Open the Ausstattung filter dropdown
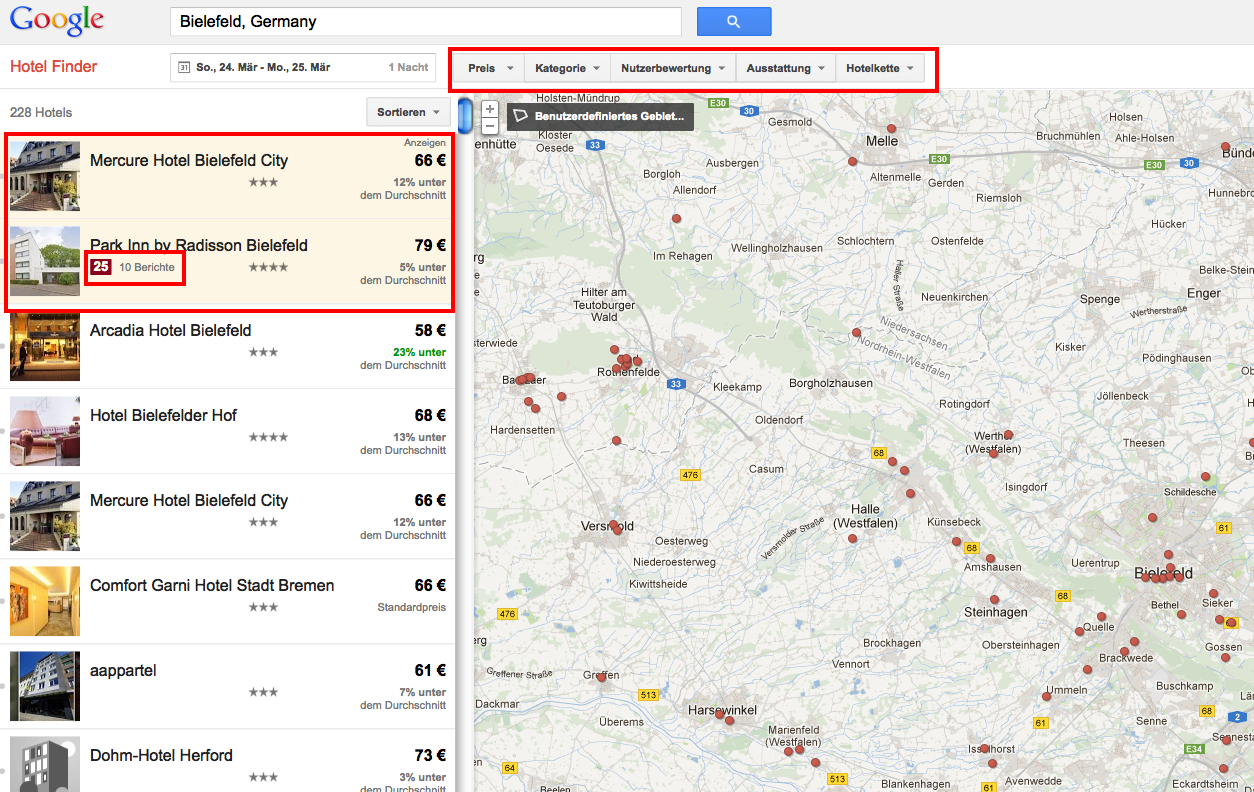The width and height of the screenshot is (1254, 792). click(786, 68)
